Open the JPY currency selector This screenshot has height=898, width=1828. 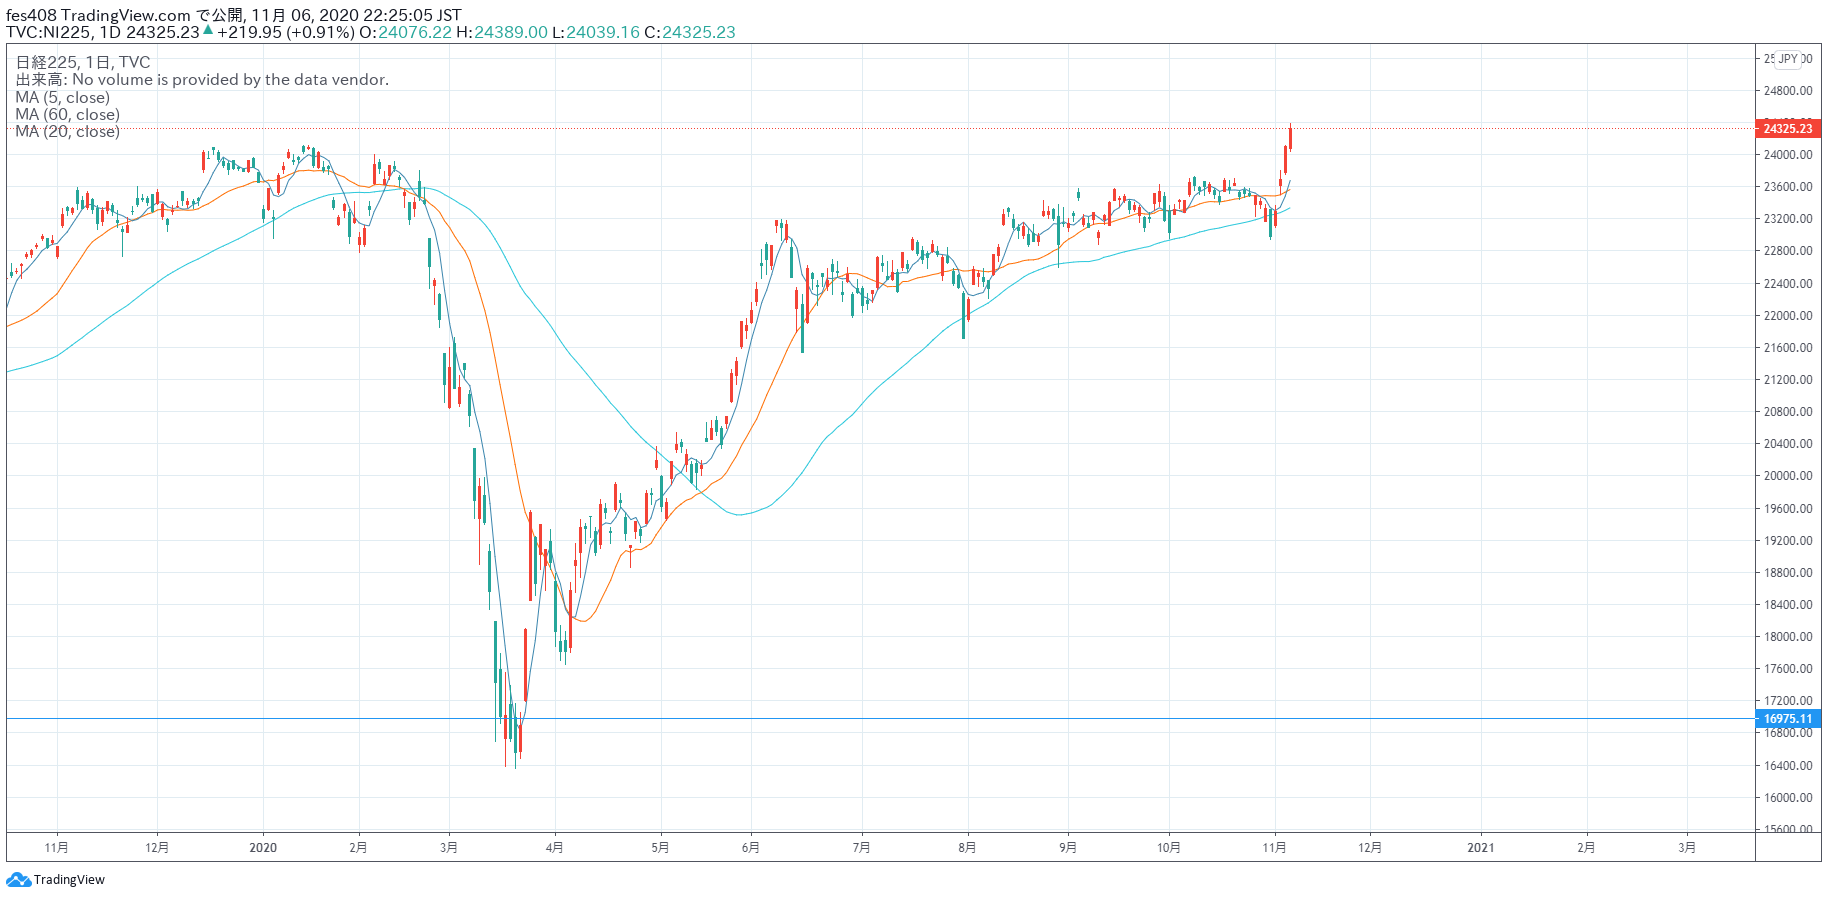pos(1788,59)
